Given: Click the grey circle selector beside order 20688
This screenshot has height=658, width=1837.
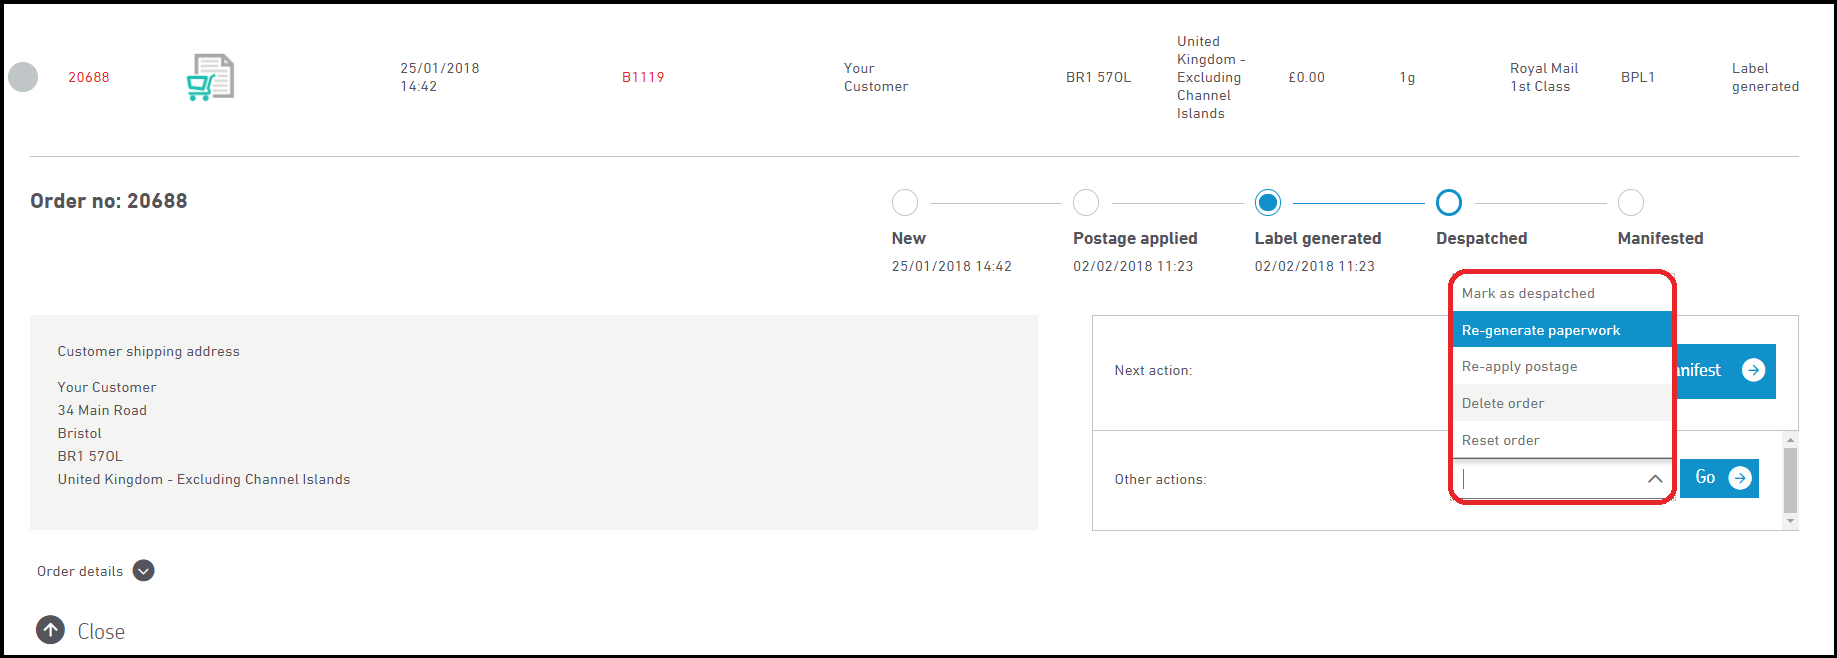Looking at the screenshot, I should 23,77.
